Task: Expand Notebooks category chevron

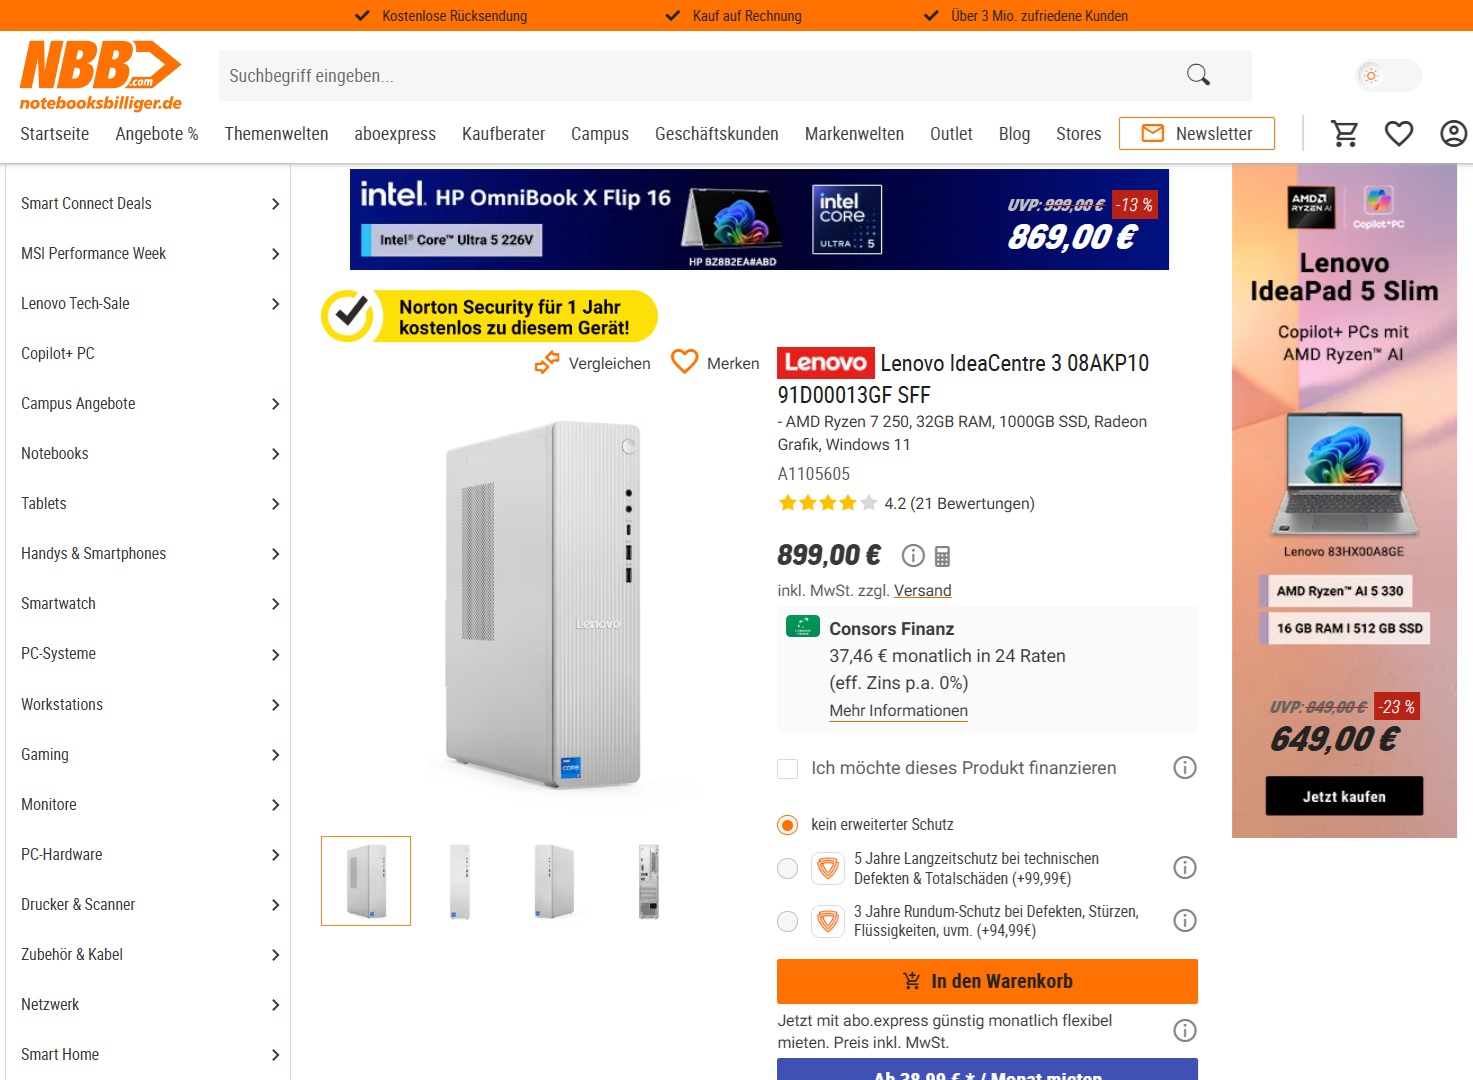Action: 275,454
